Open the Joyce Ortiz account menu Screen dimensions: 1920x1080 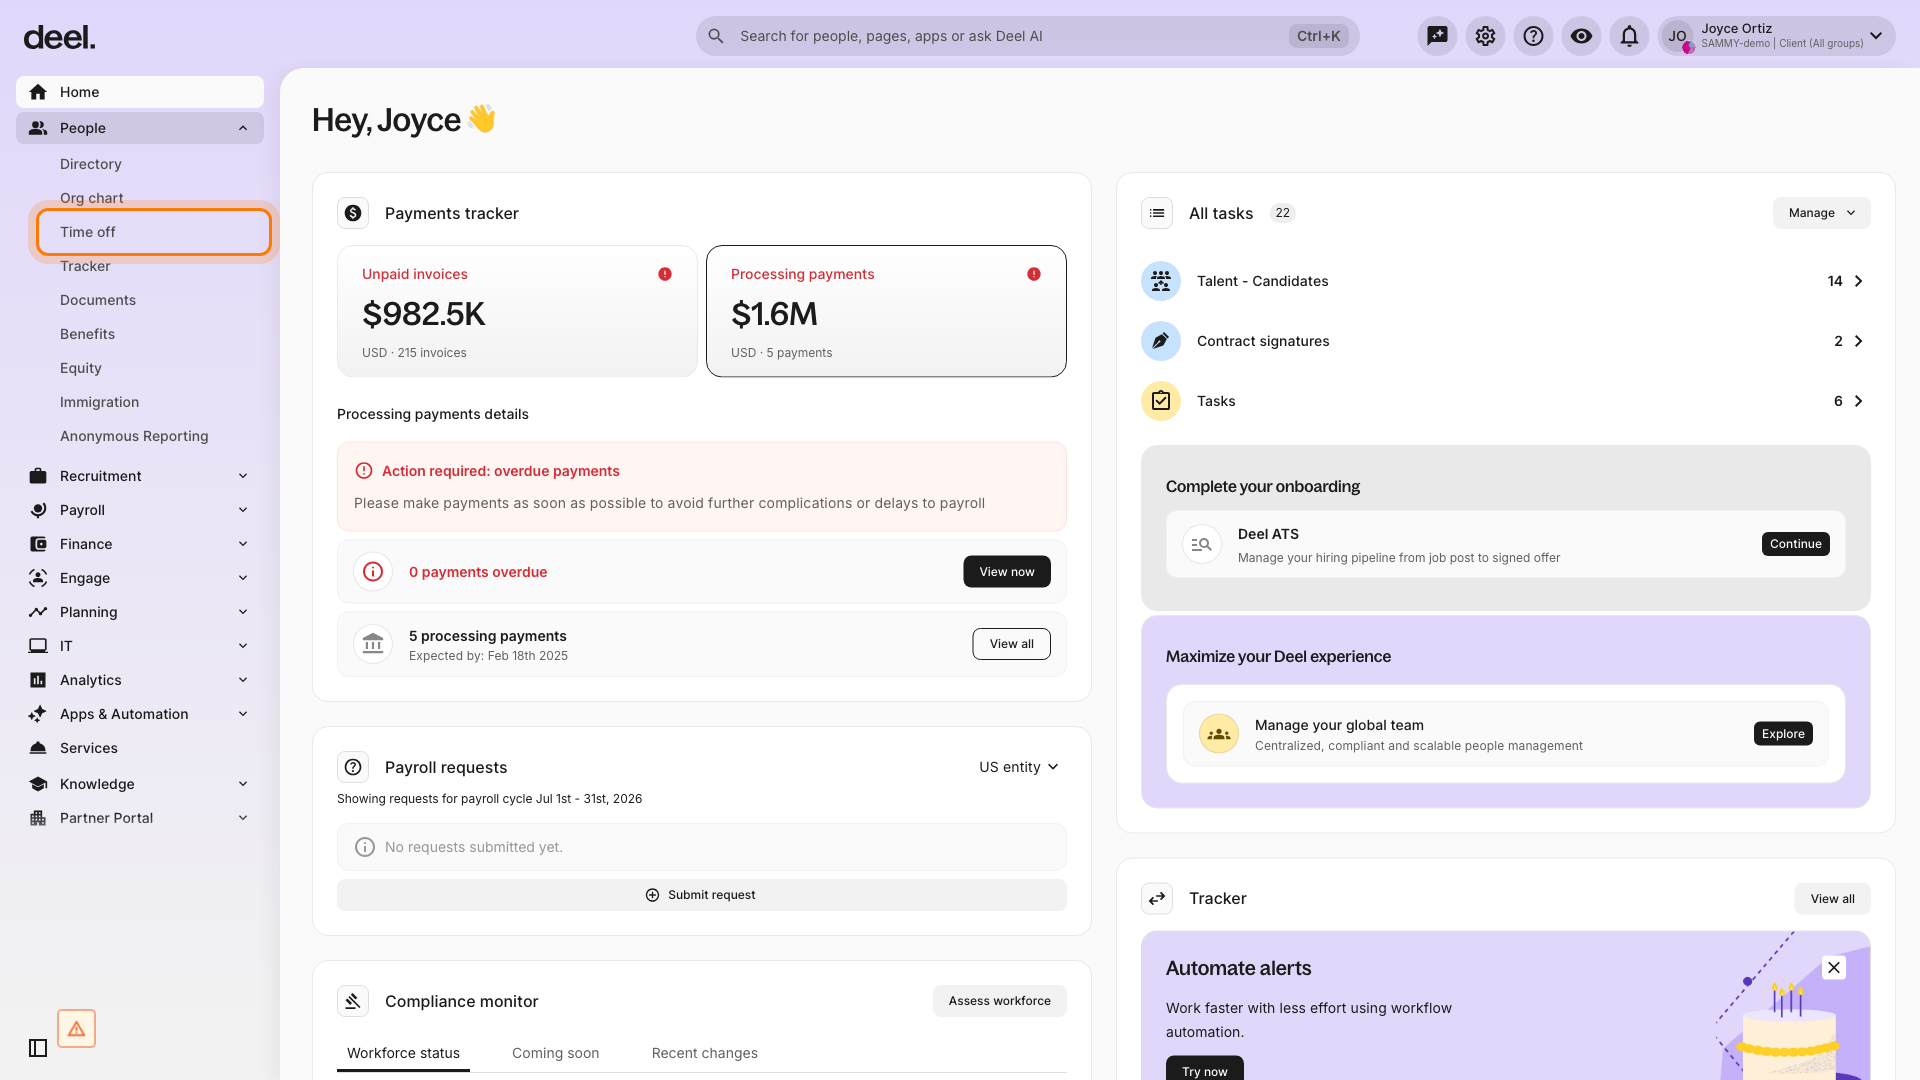coord(1776,36)
